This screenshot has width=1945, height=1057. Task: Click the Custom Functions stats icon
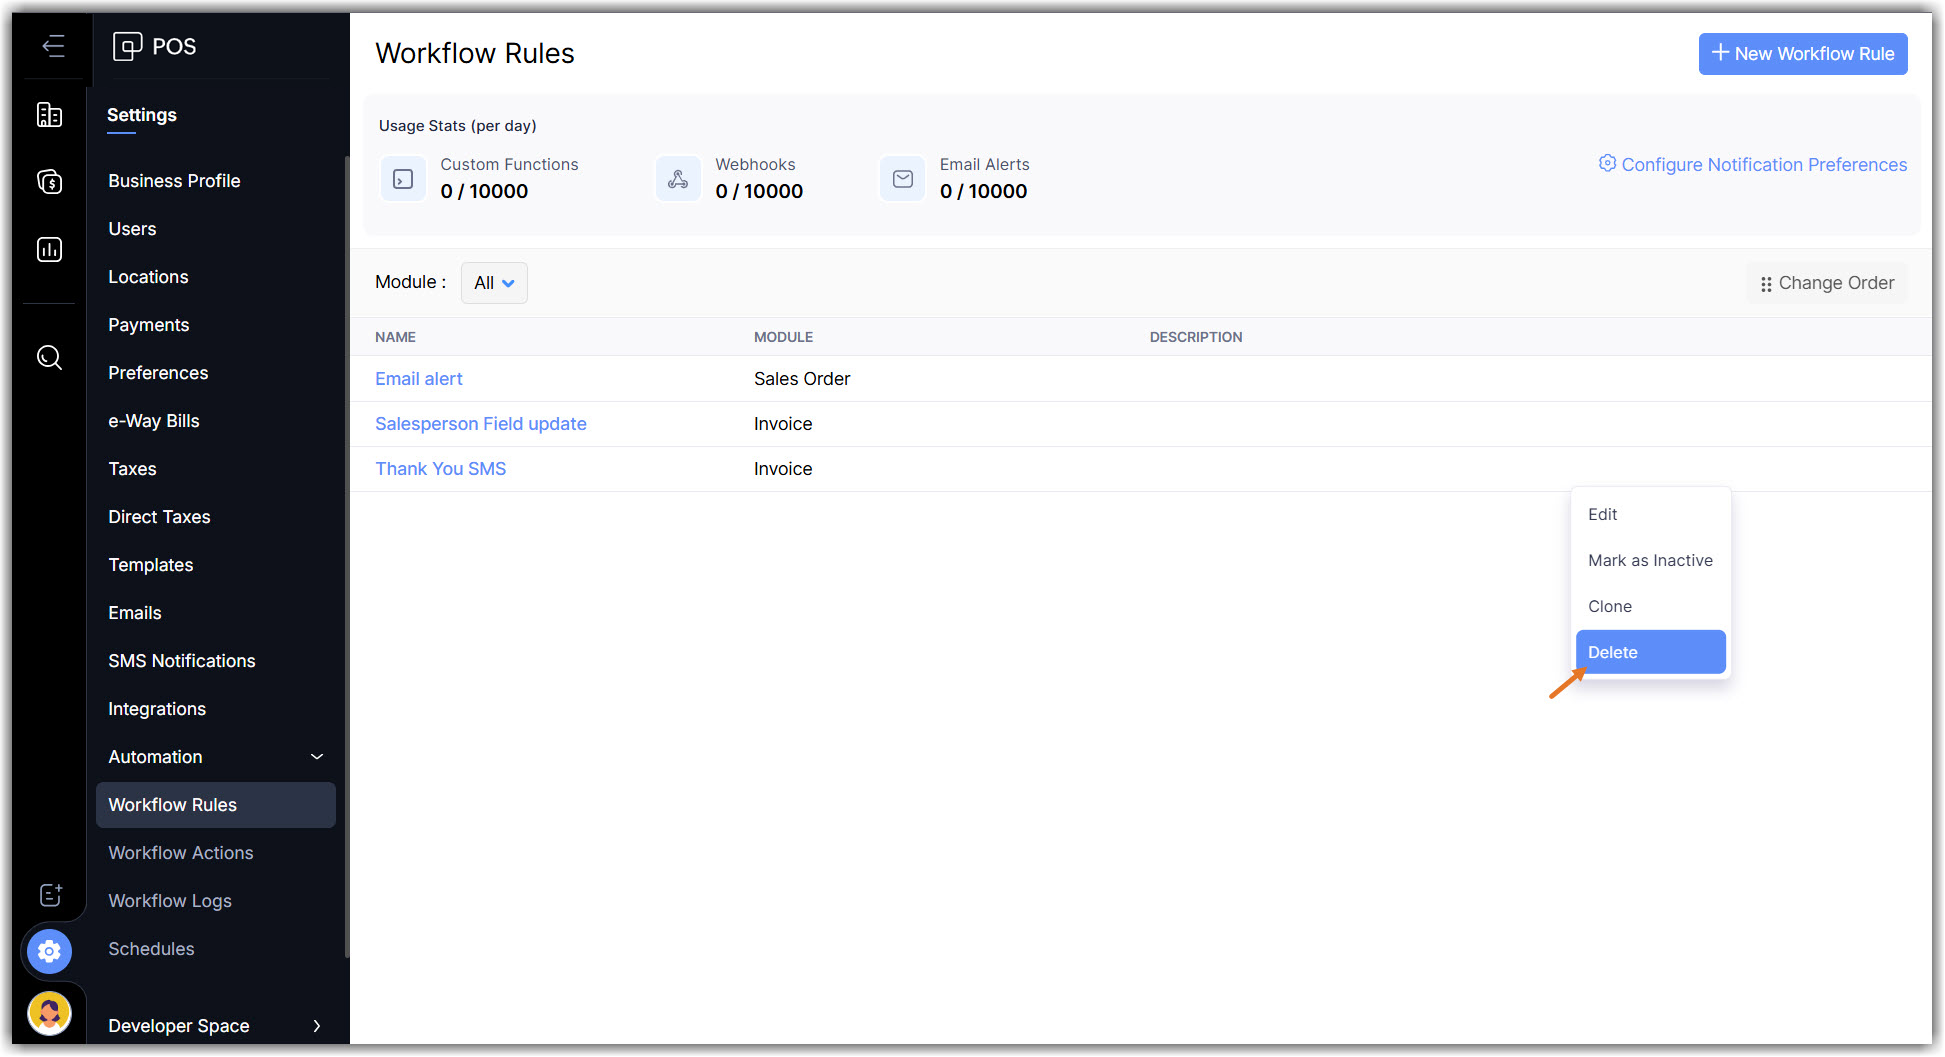click(403, 179)
